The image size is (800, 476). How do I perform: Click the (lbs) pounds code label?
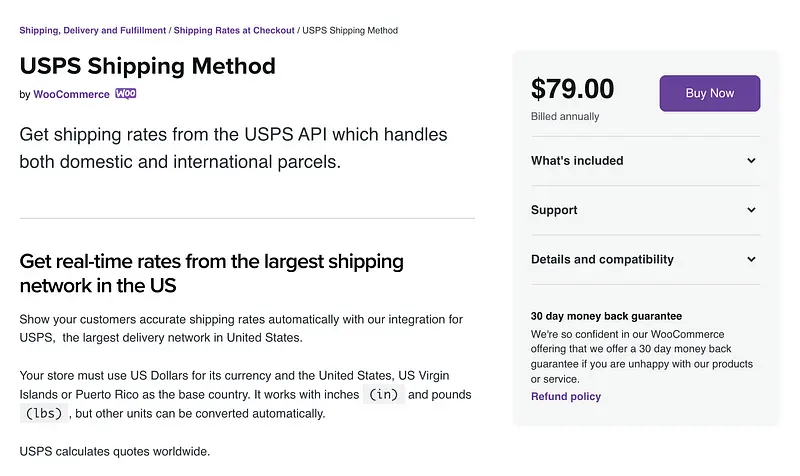click(44, 414)
